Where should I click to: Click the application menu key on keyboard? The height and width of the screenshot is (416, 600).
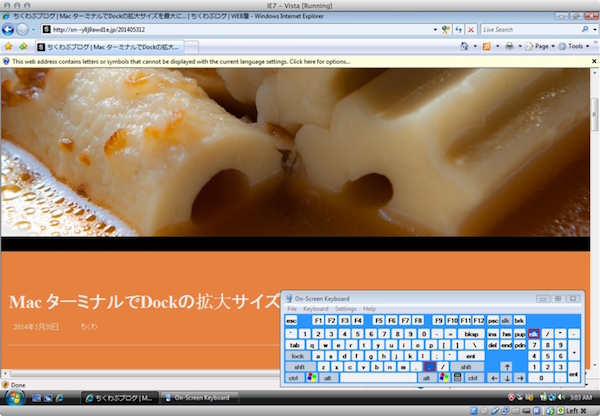tap(457, 378)
